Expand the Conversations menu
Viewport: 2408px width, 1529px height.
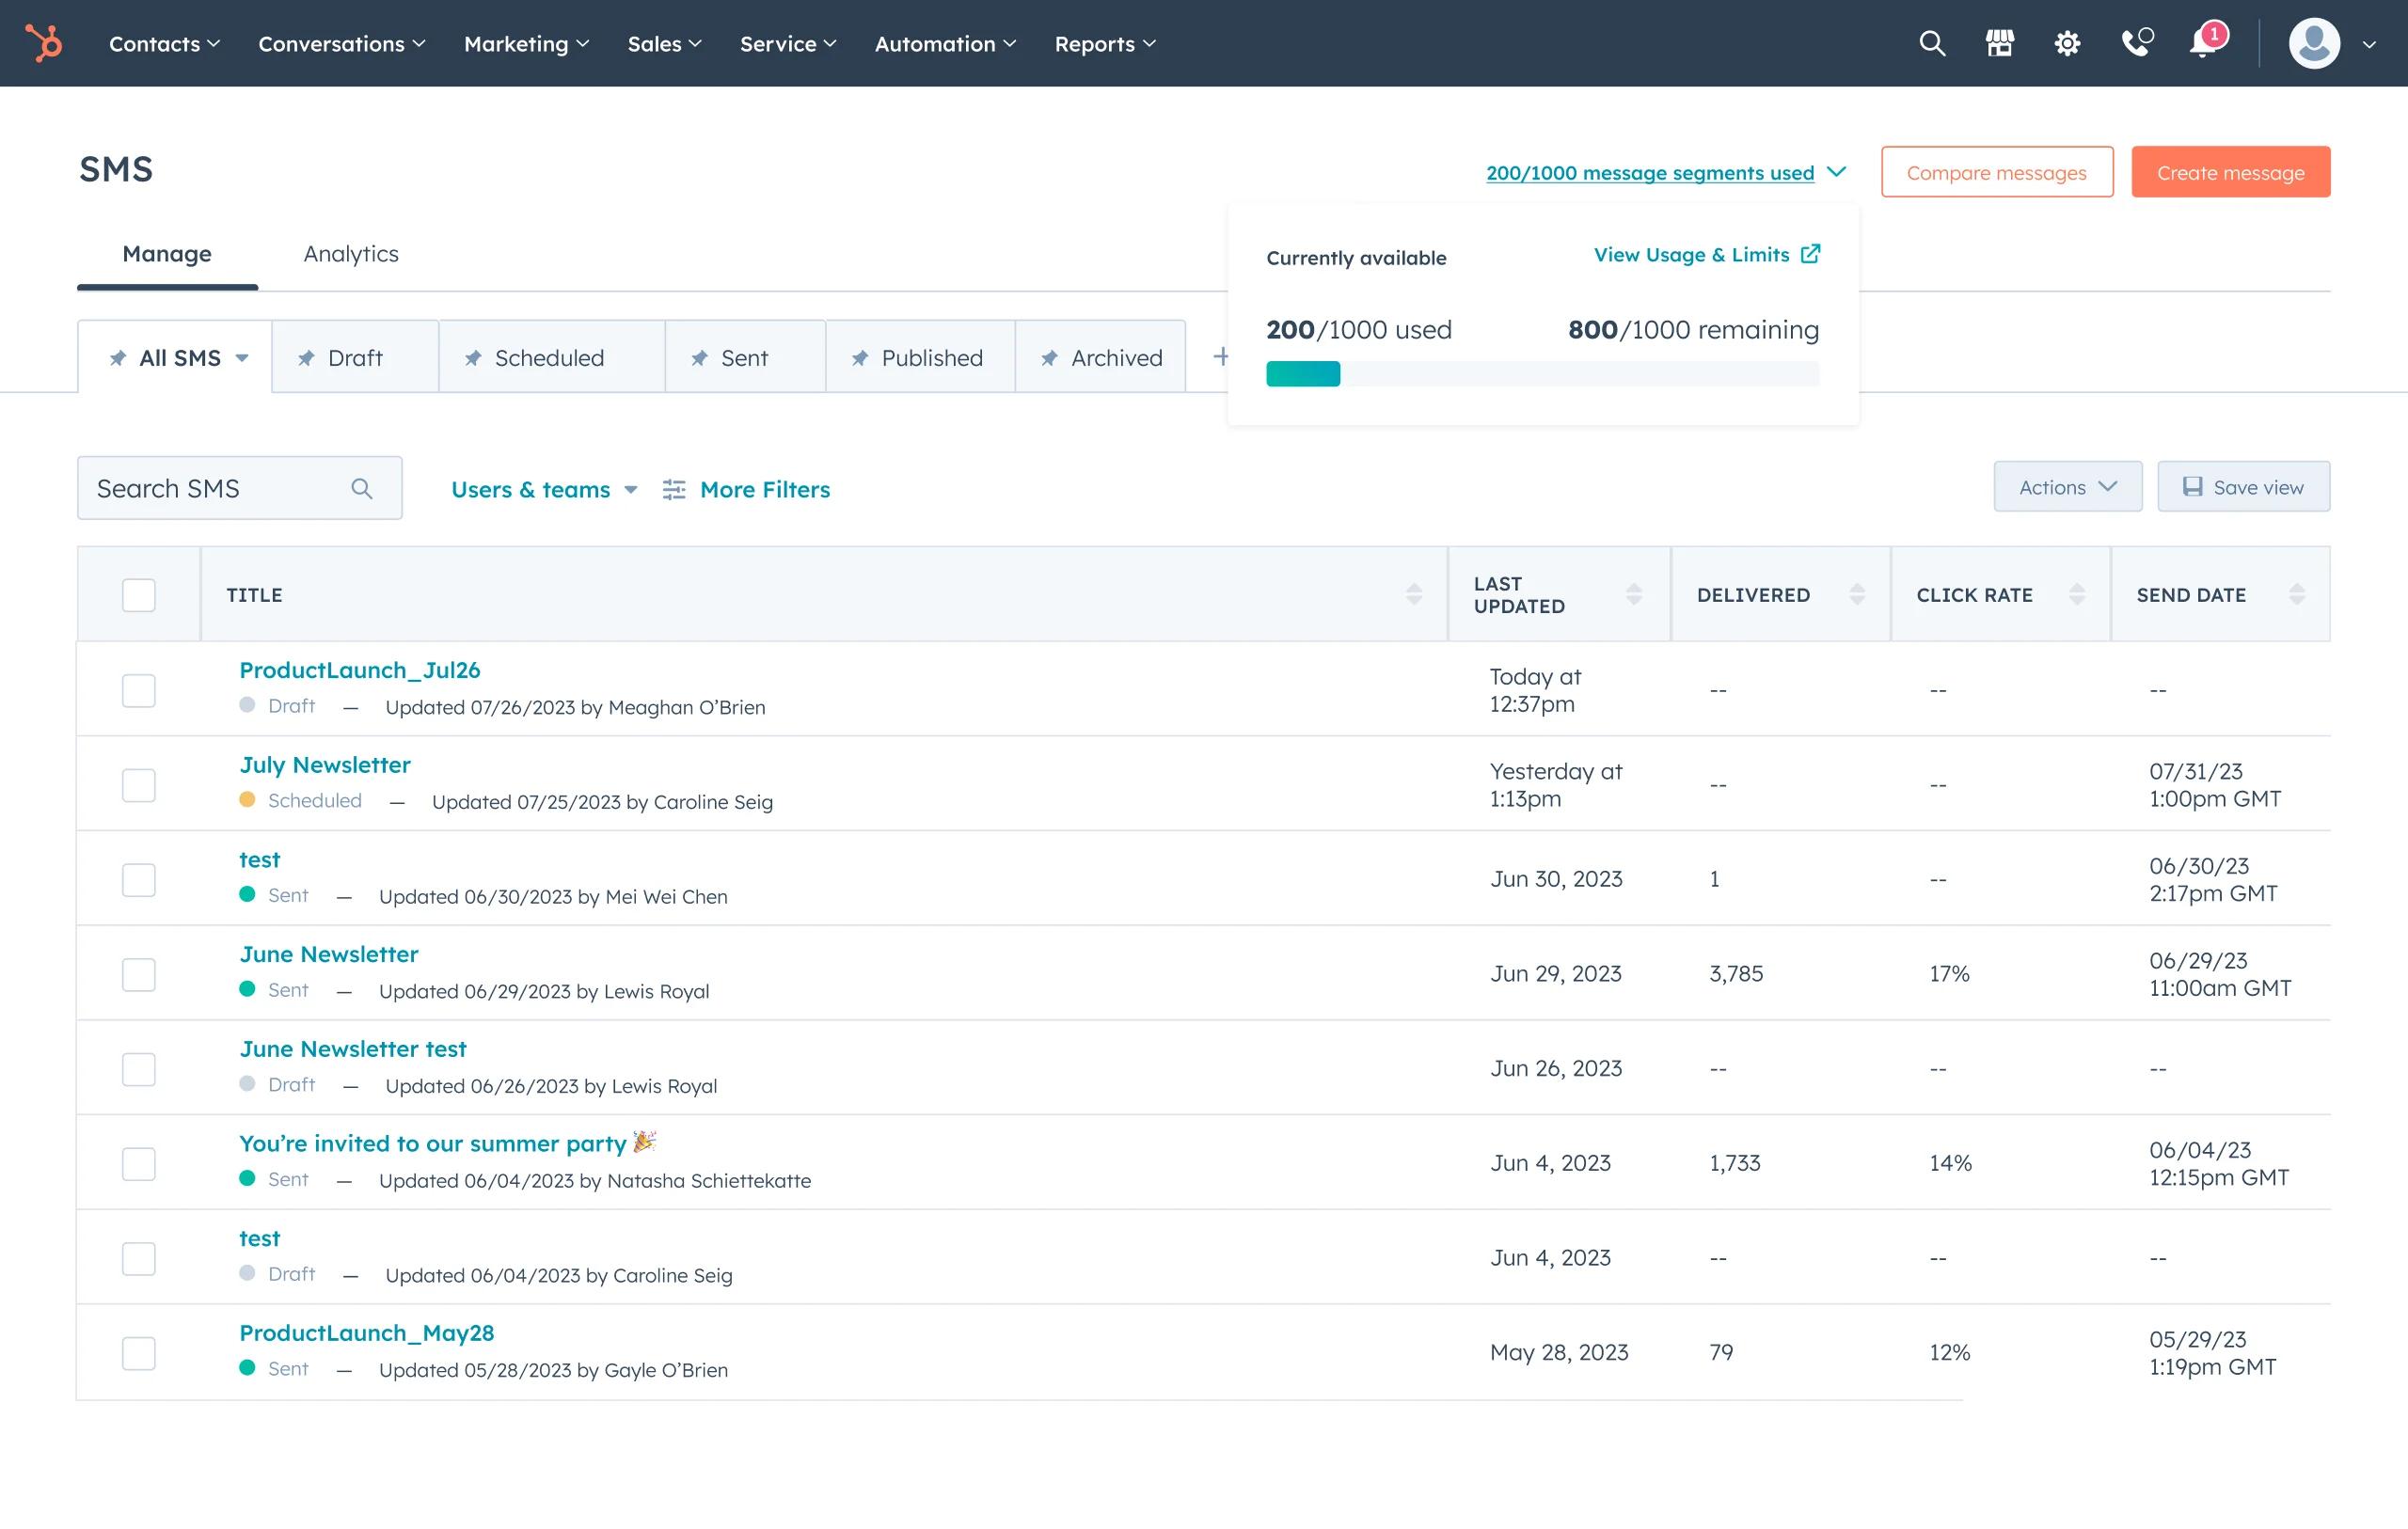(x=342, y=44)
